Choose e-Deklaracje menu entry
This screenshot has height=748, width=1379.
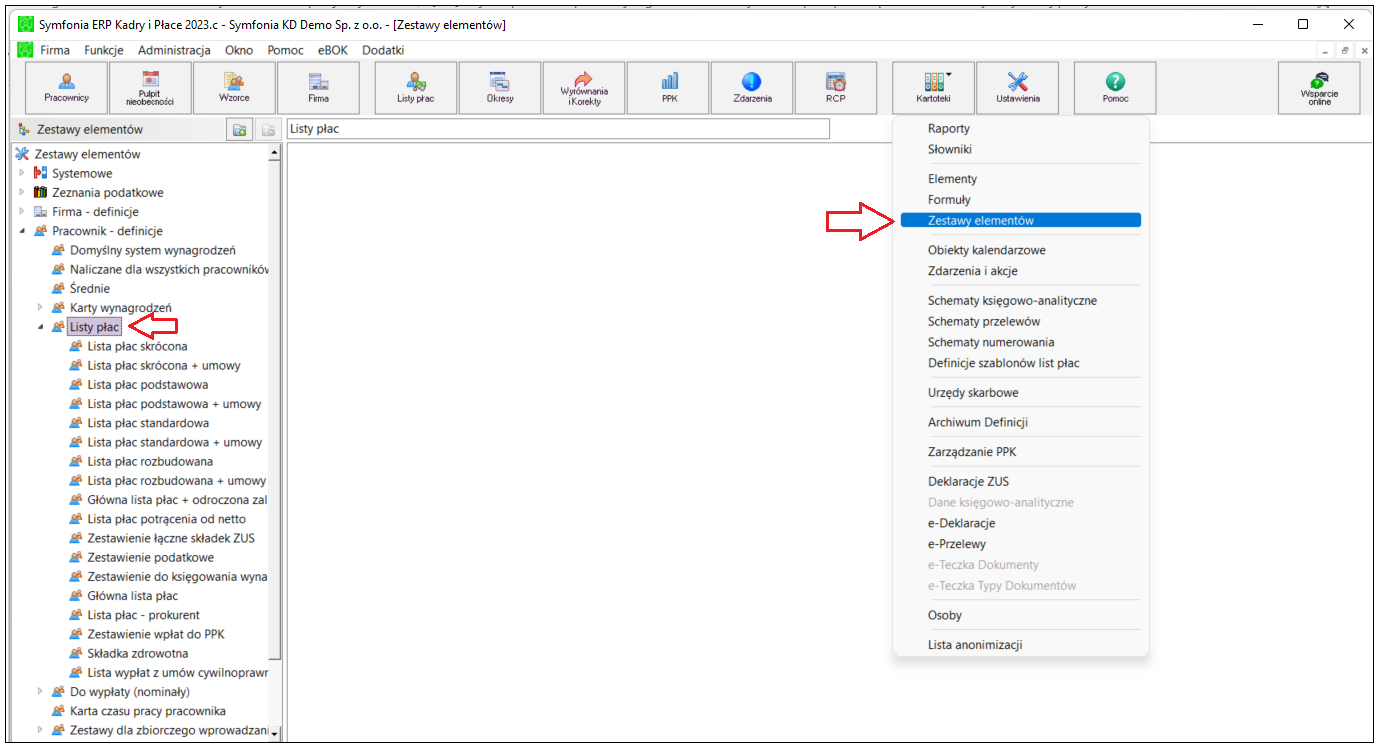[1020, 523]
